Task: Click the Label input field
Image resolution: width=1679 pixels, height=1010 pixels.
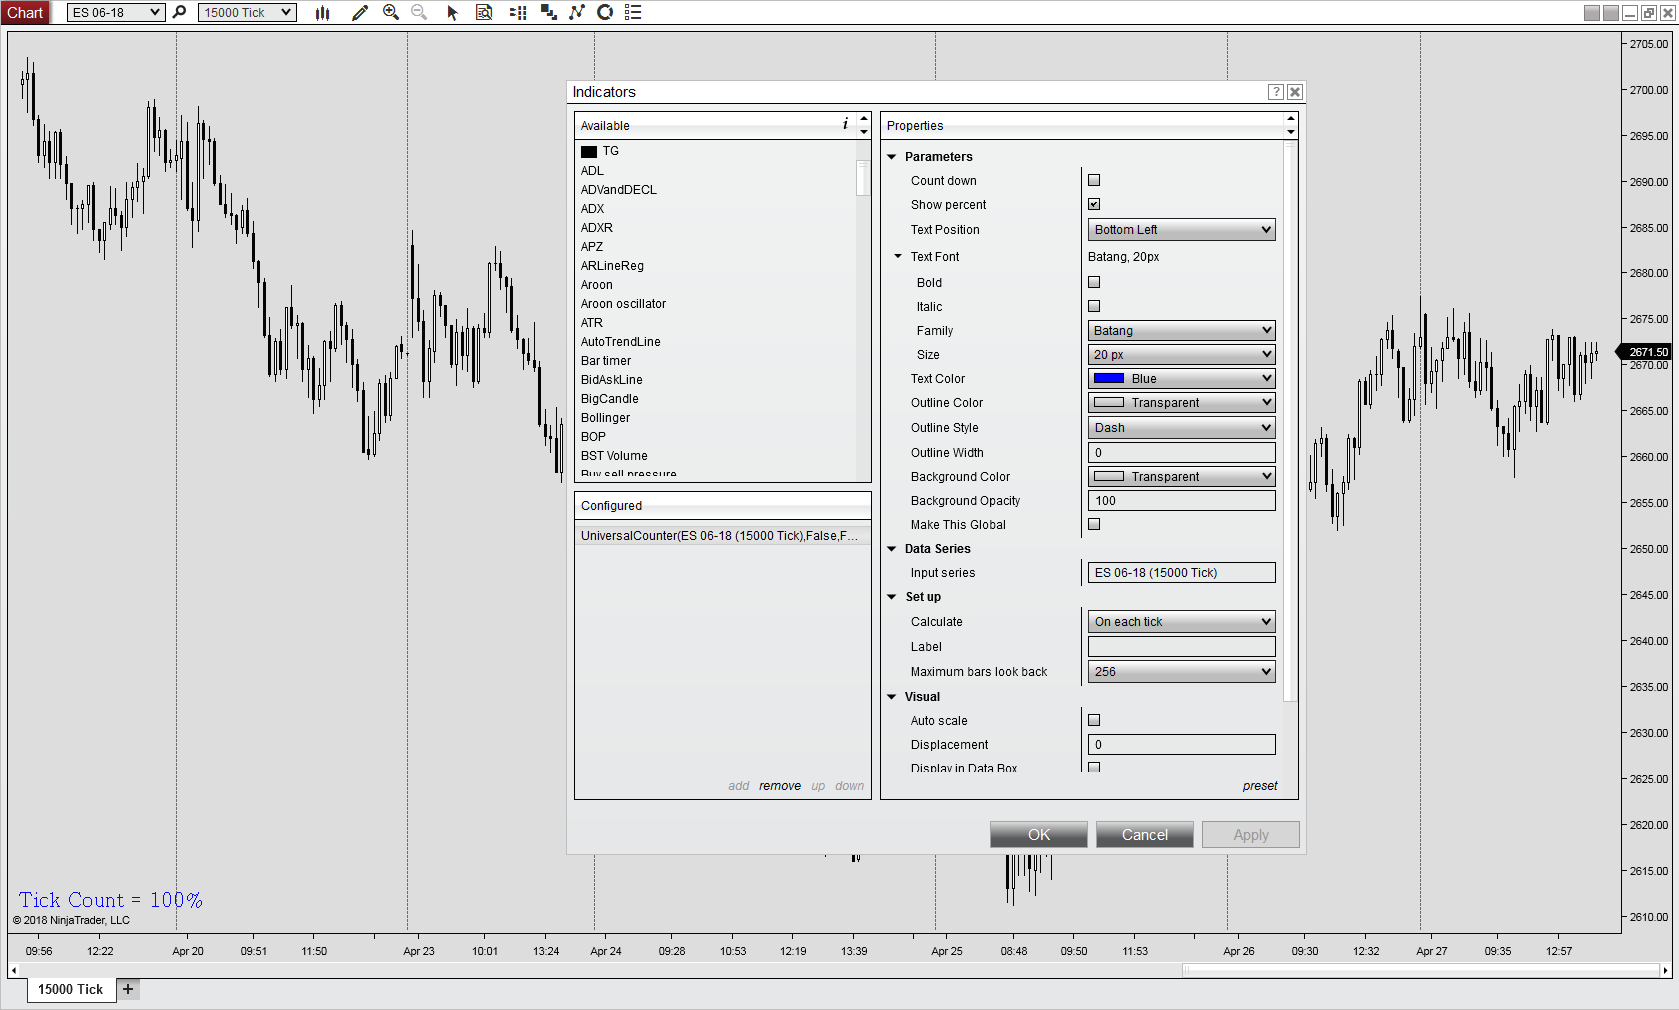Action: click(x=1181, y=647)
